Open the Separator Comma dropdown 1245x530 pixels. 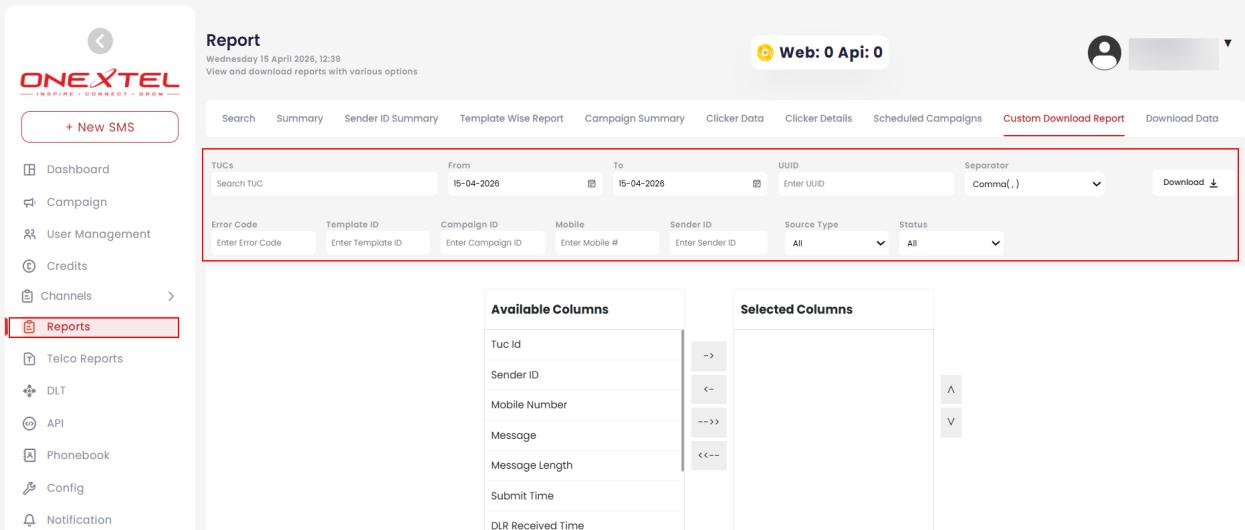pos(1034,184)
